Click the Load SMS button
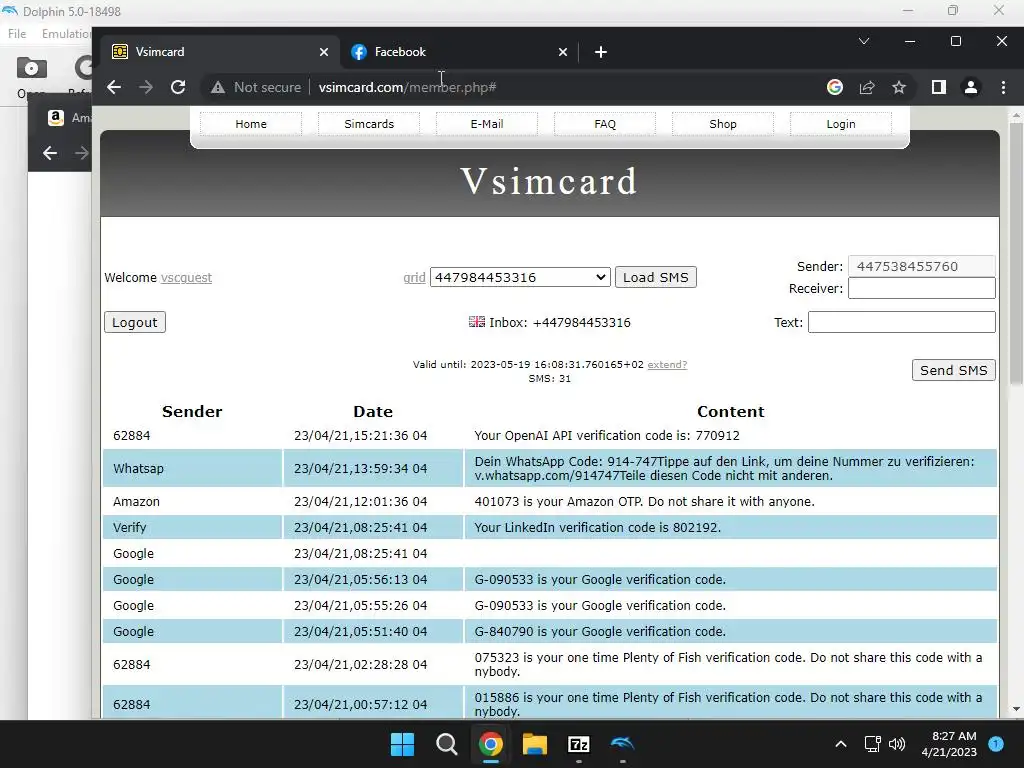The height and width of the screenshot is (768, 1024). point(656,277)
